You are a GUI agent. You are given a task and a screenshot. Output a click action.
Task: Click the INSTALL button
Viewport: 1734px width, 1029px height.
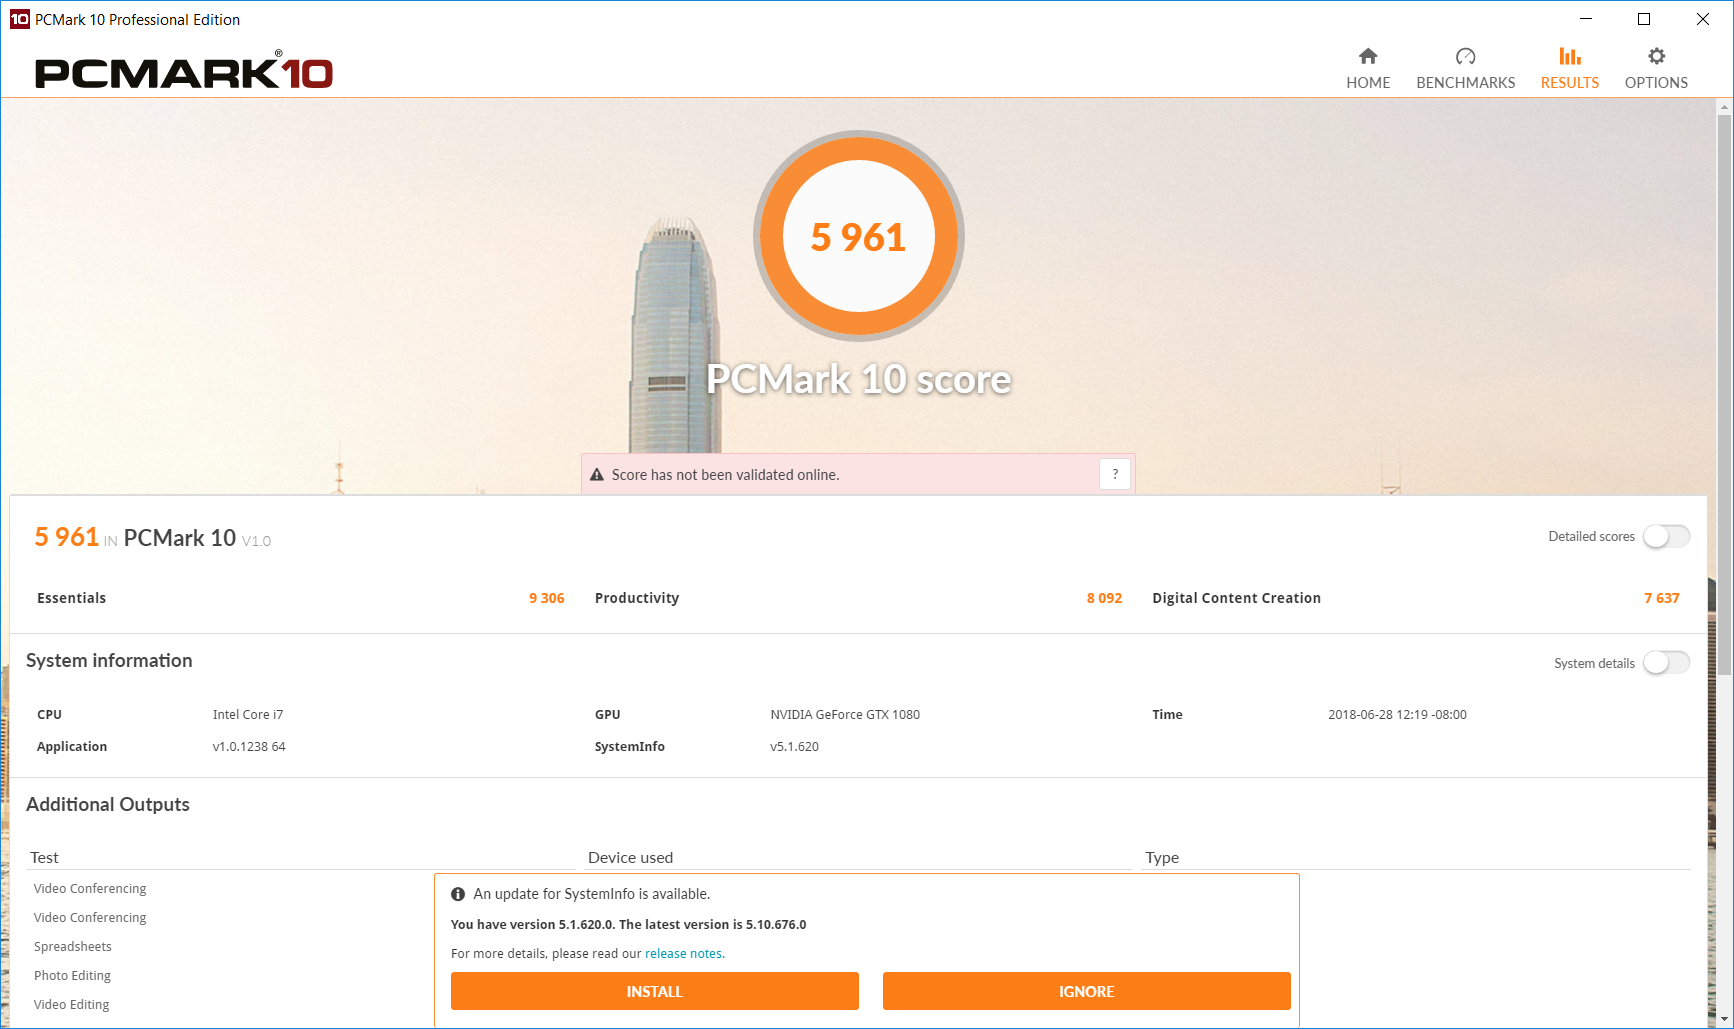coord(655,991)
